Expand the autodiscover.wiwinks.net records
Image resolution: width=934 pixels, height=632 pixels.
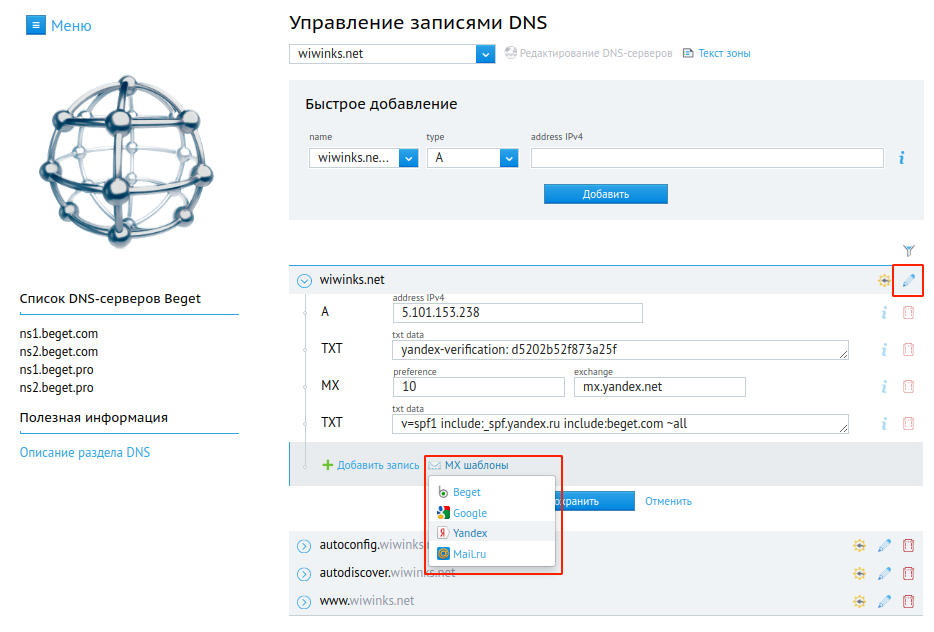point(305,574)
